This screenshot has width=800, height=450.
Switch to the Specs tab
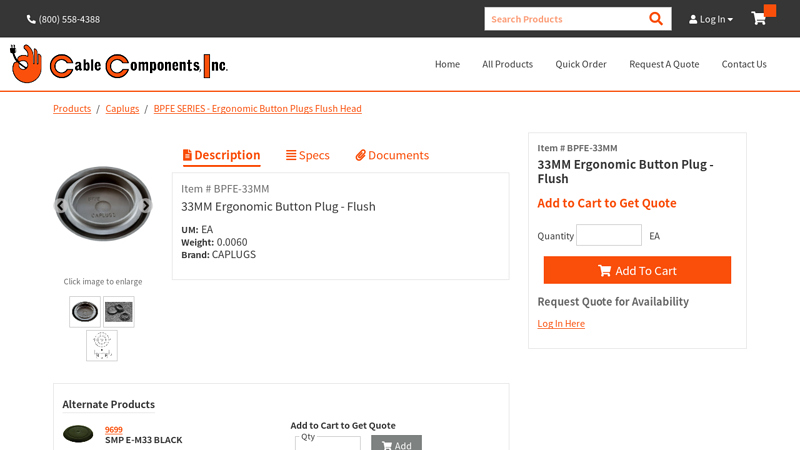pos(307,155)
